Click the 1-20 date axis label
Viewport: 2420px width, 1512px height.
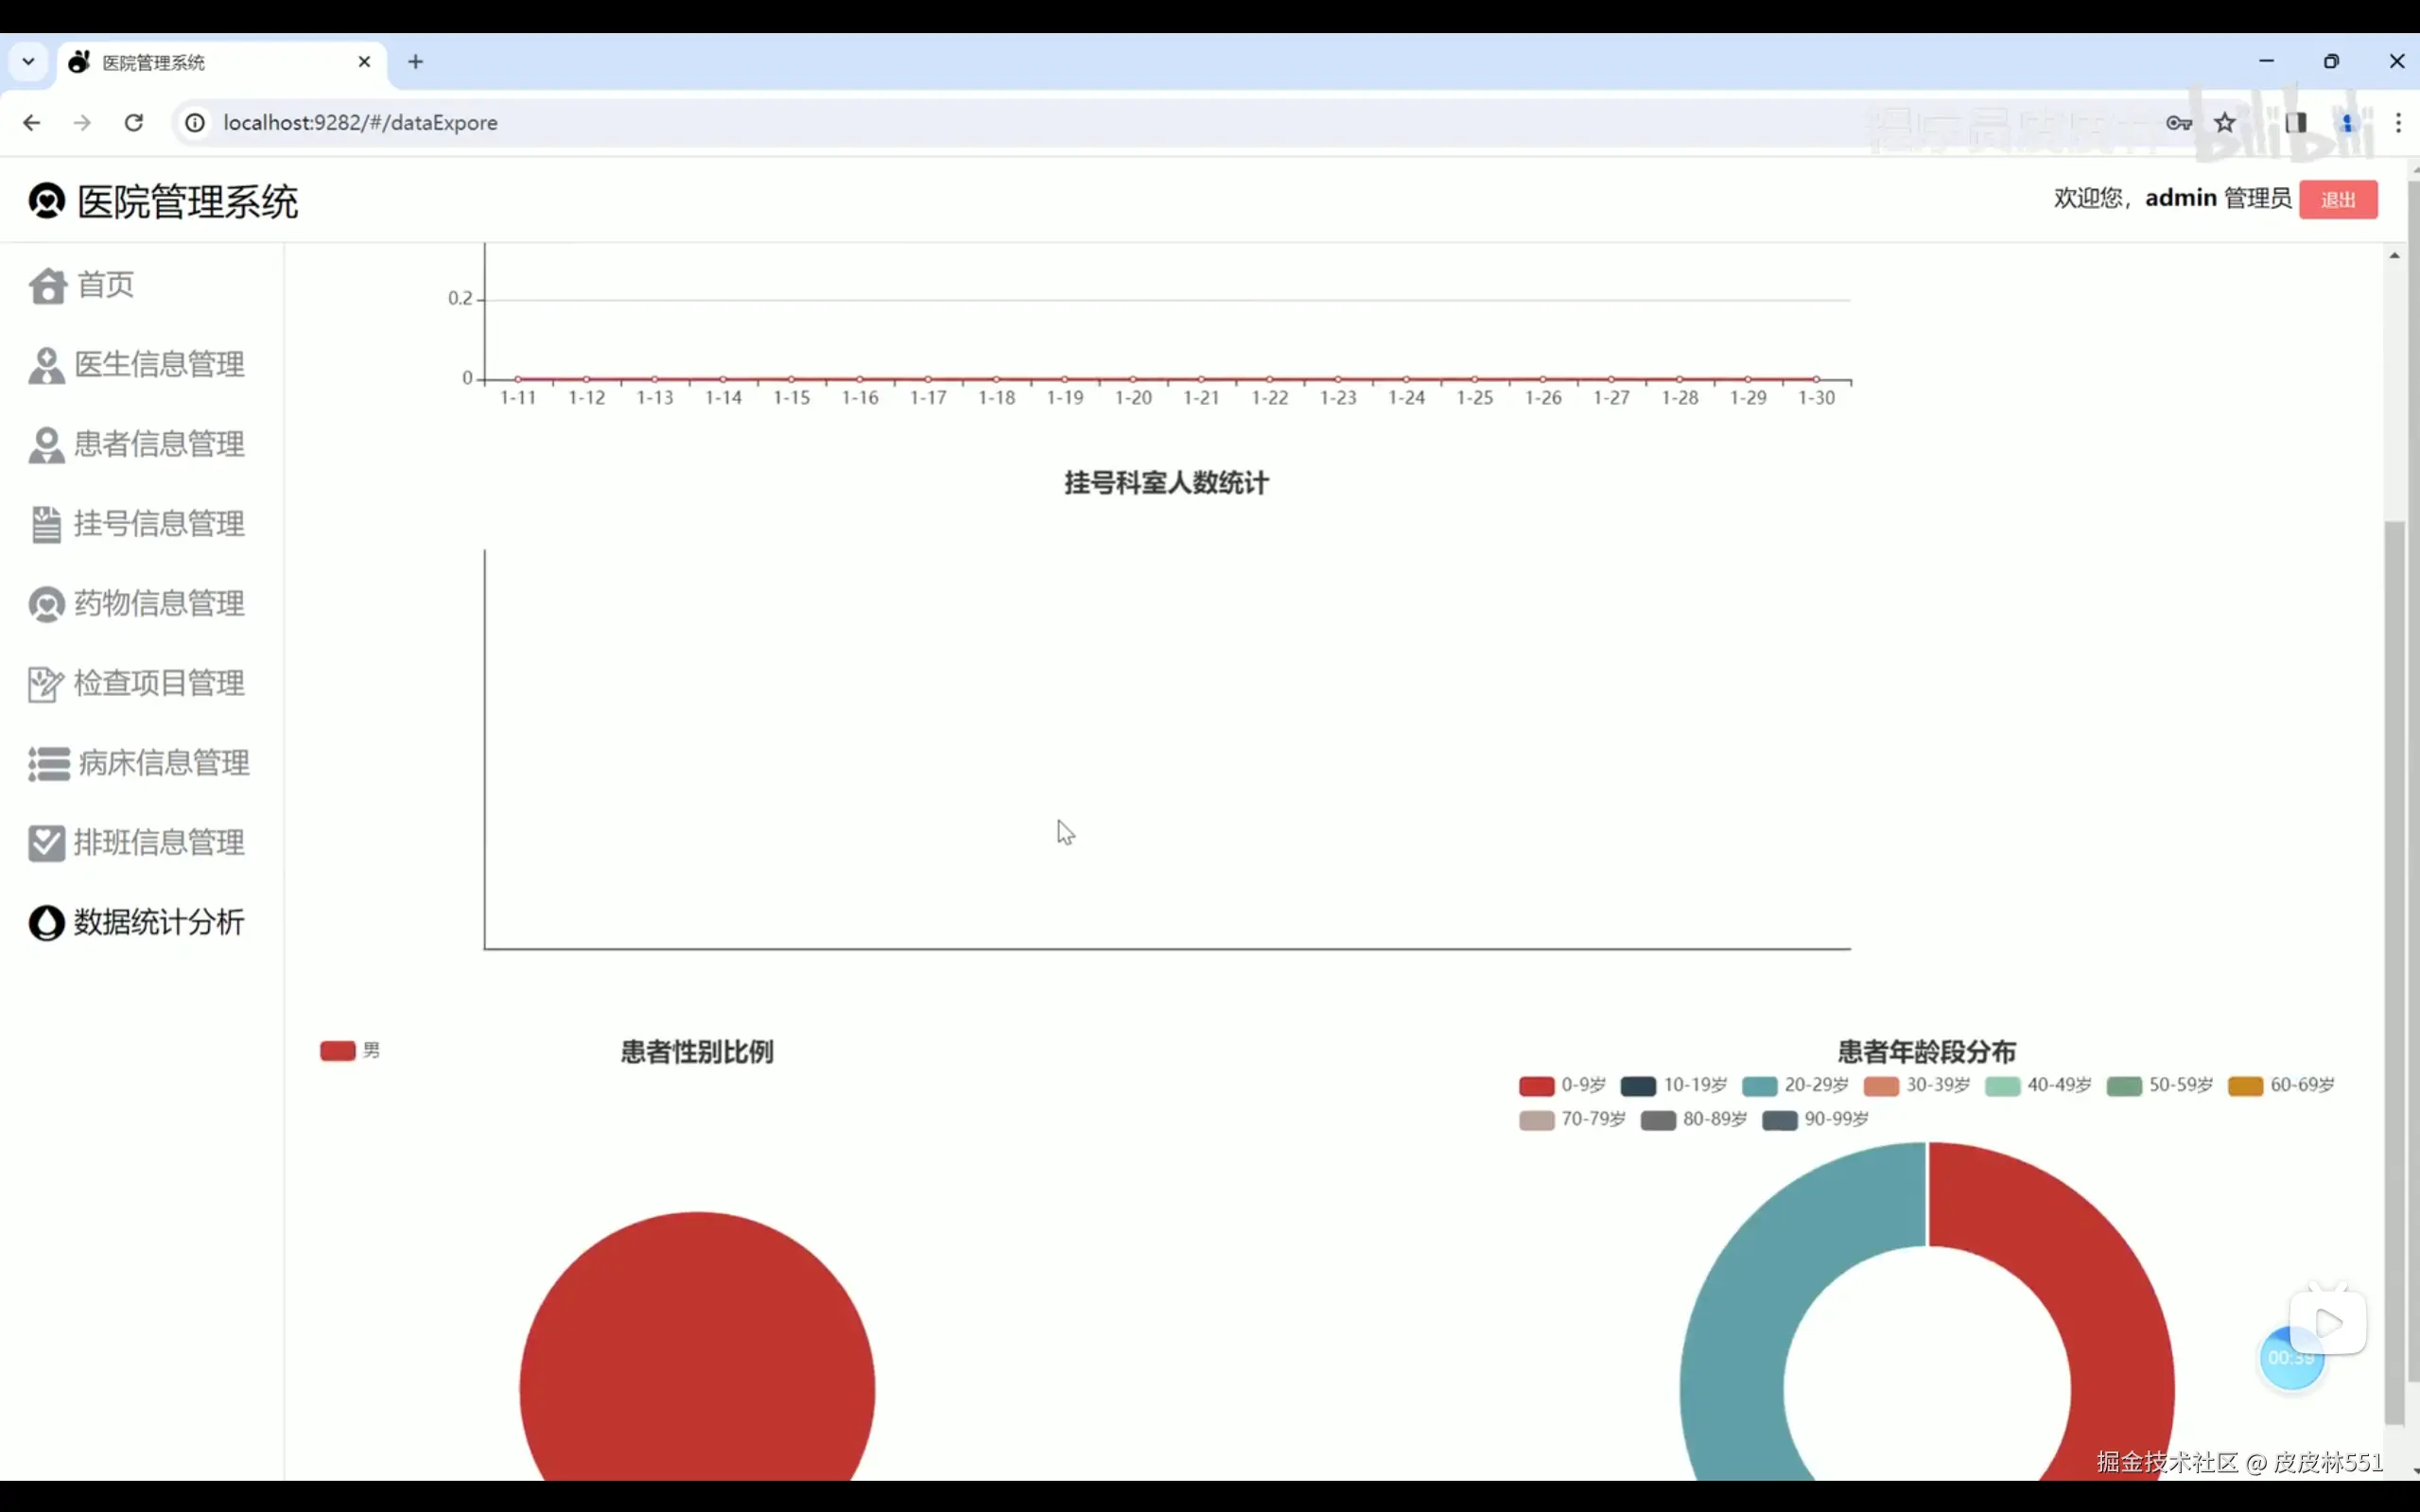coord(1134,398)
